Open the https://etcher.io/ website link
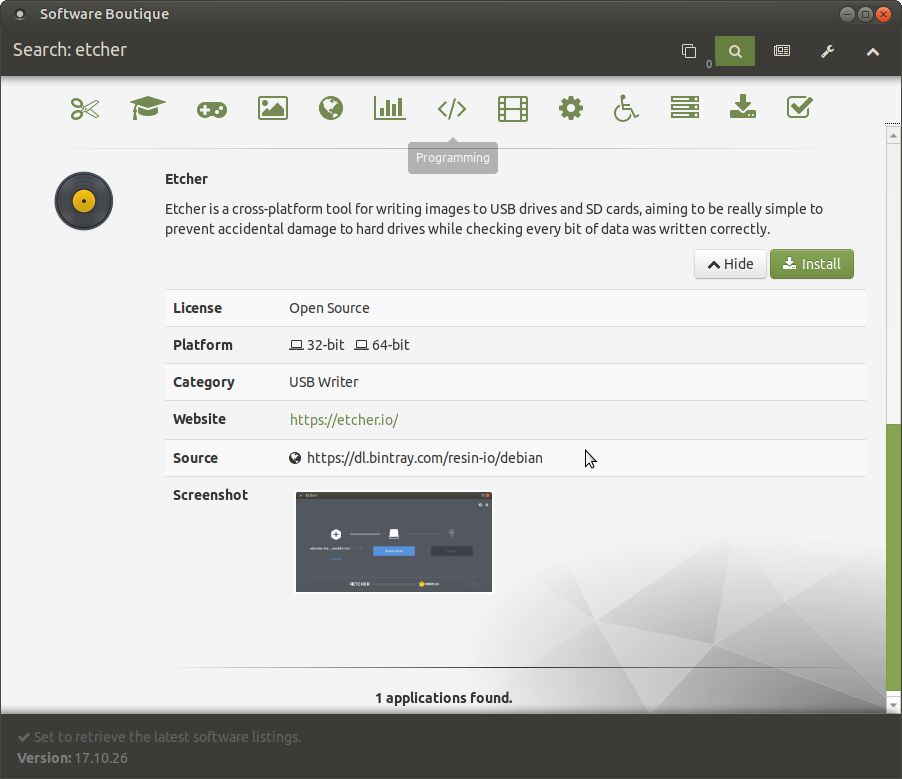This screenshot has width=902, height=779. point(344,420)
